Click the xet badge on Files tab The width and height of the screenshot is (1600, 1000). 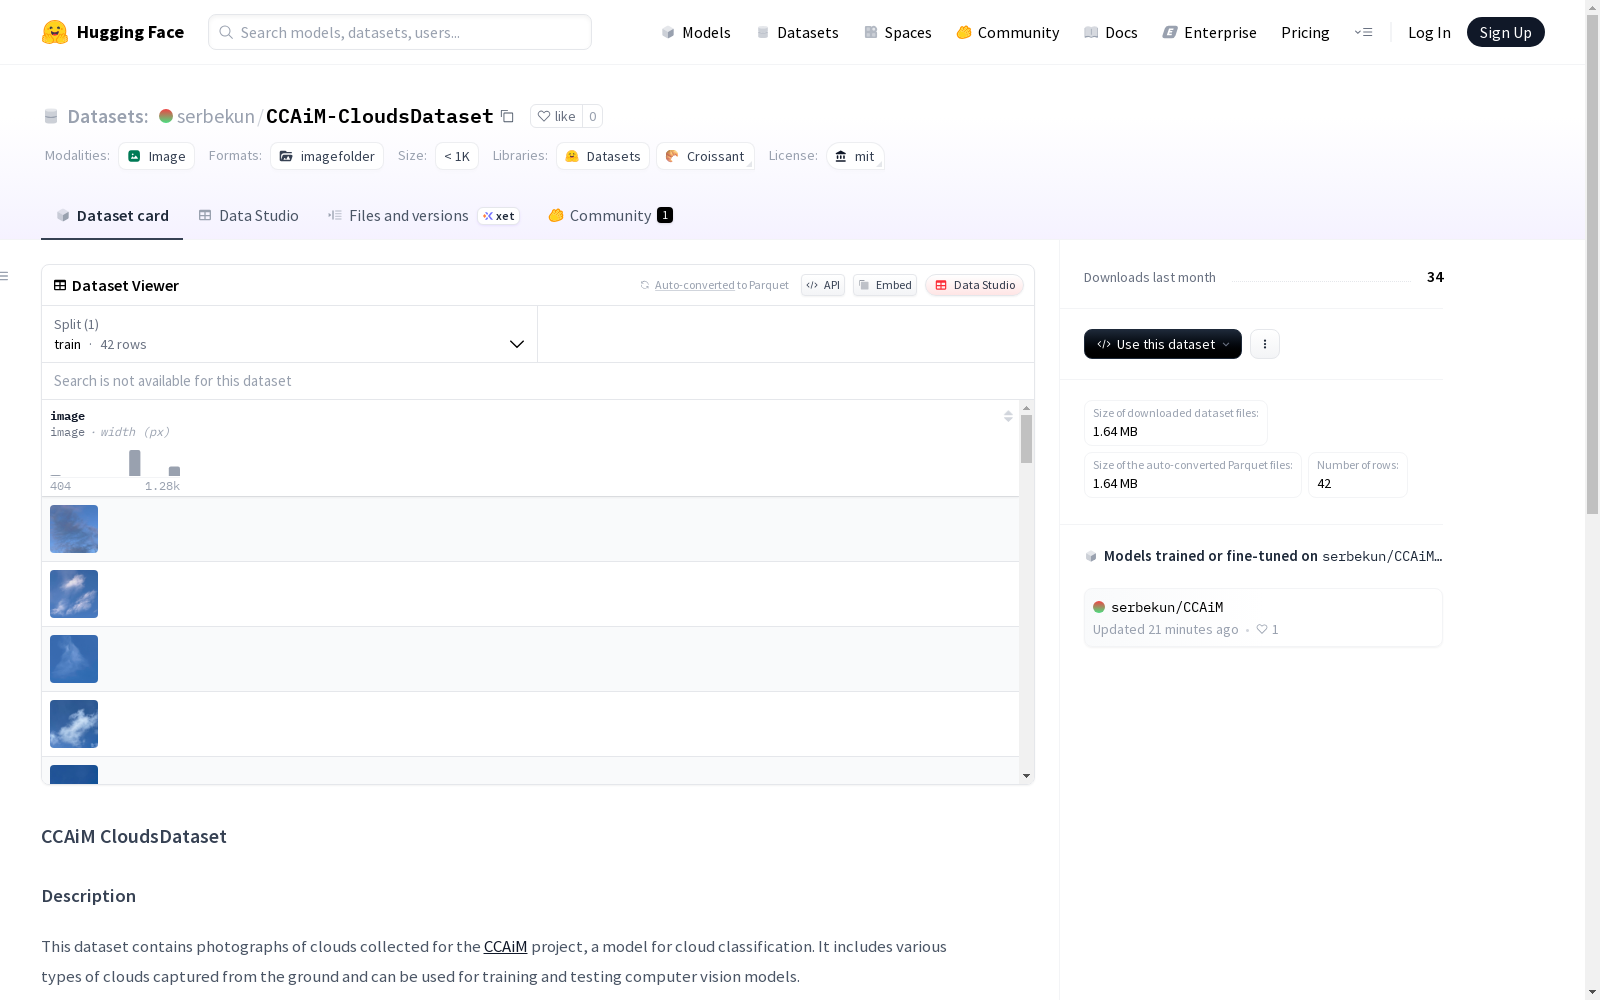point(499,216)
